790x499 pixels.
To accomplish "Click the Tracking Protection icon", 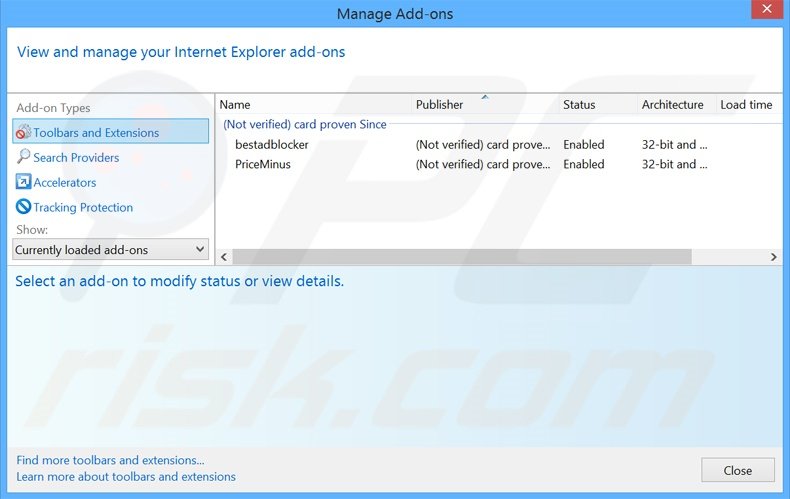I will pos(23,207).
